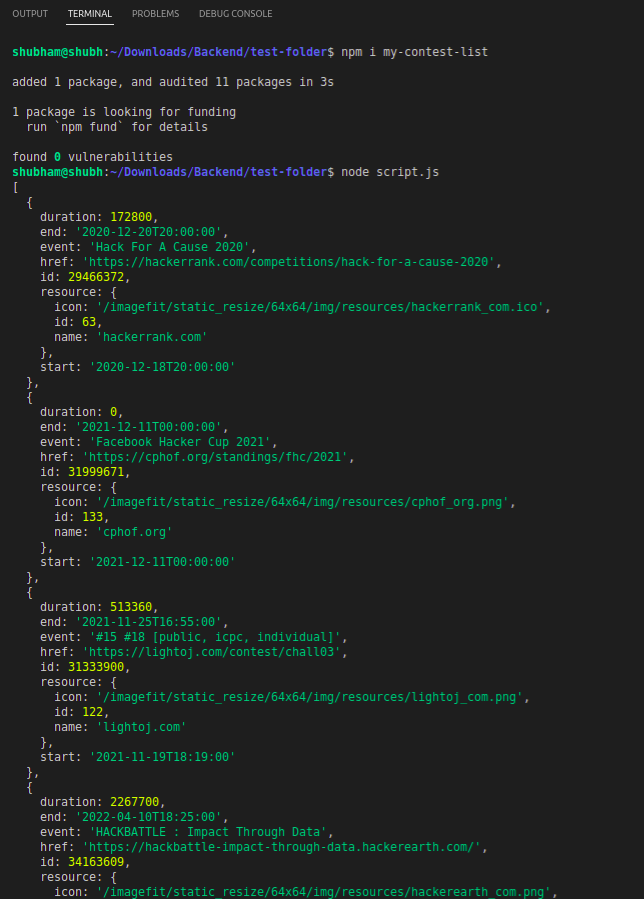Click id value 29466372
Image resolution: width=644 pixels, height=900 pixels.
coord(96,277)
